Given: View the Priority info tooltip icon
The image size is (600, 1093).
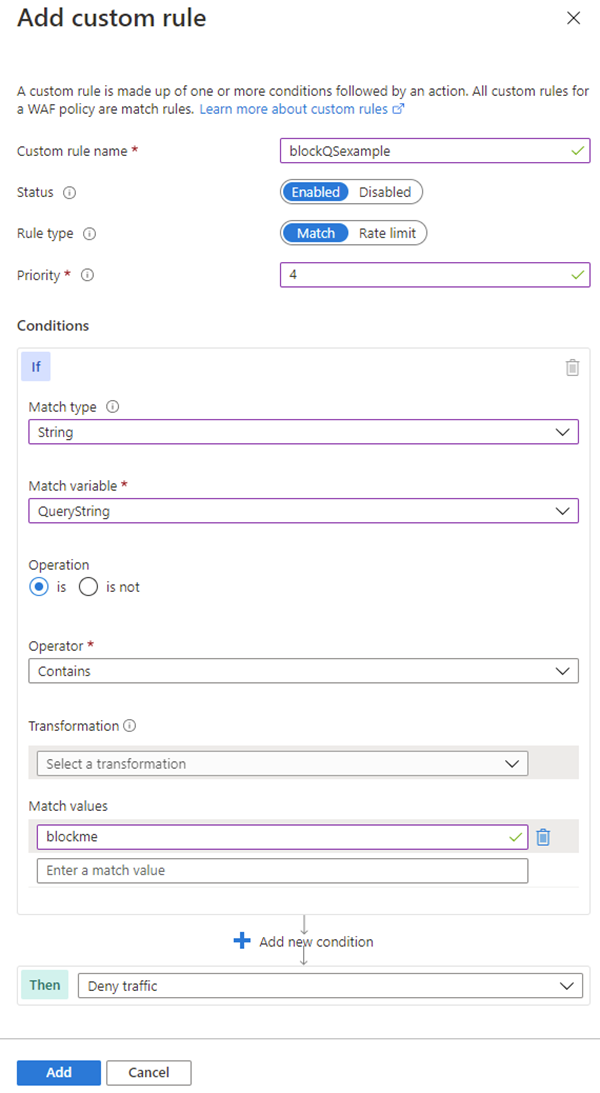Looking at the screenshot, I should pos(86,274).
